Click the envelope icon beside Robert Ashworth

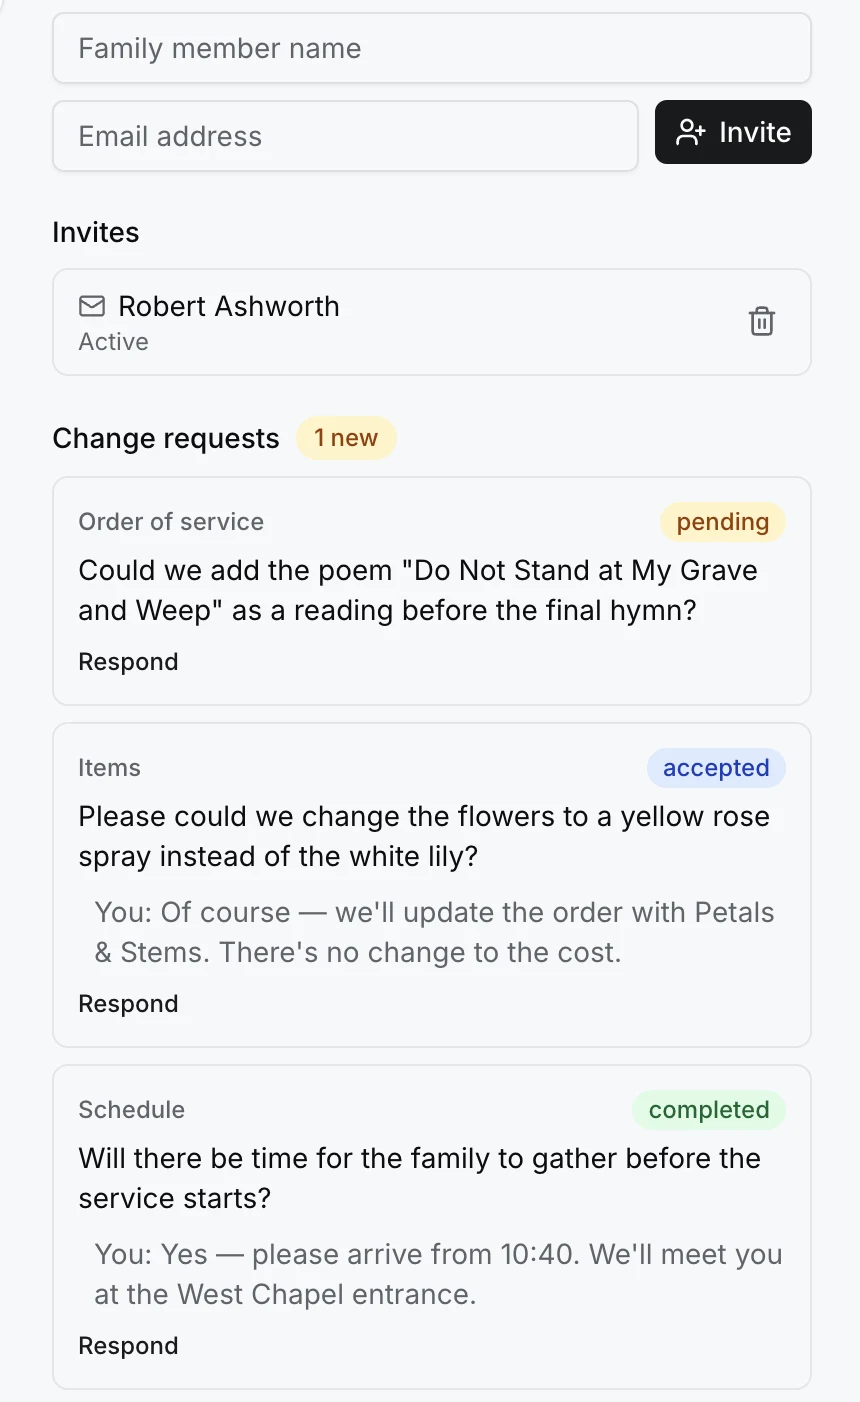92,306
